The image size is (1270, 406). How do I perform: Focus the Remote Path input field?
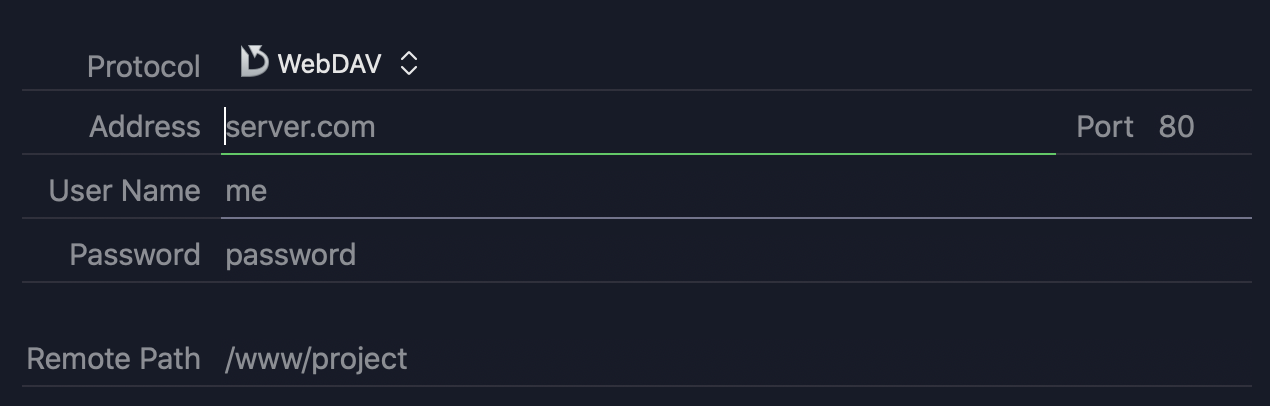736,359
